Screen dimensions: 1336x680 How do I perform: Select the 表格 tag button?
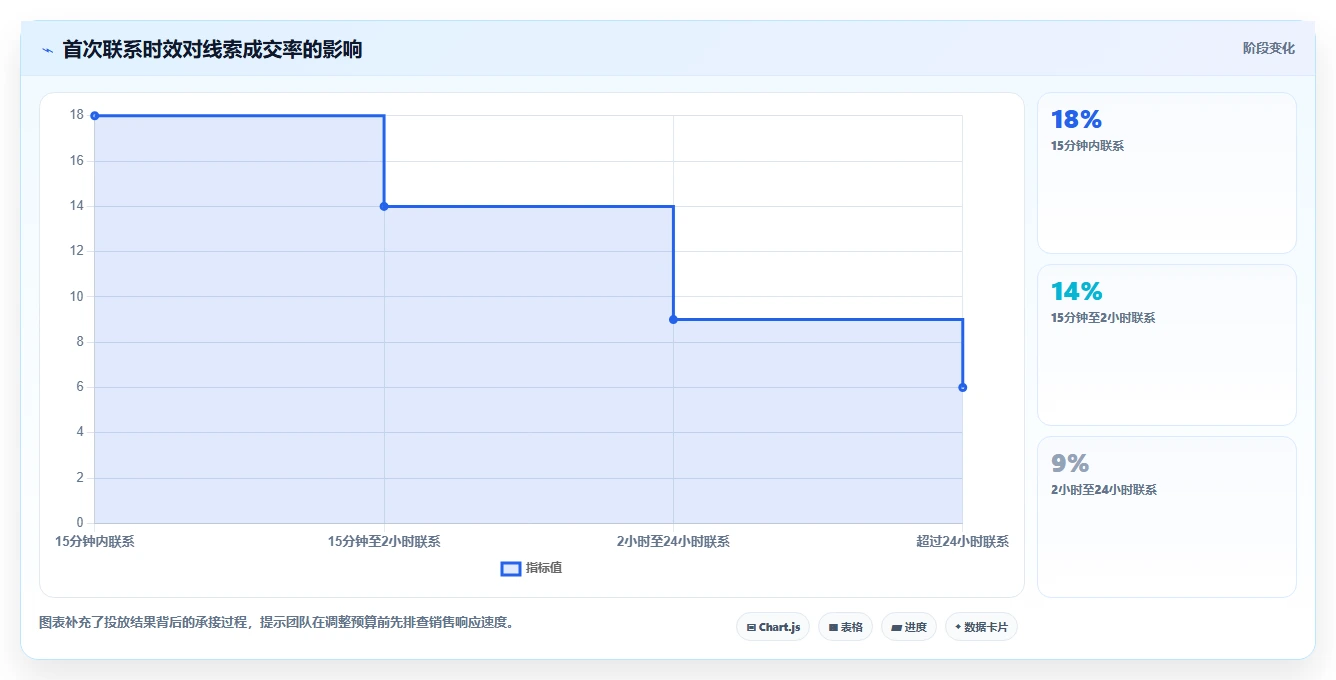click(x=845, y=627)
